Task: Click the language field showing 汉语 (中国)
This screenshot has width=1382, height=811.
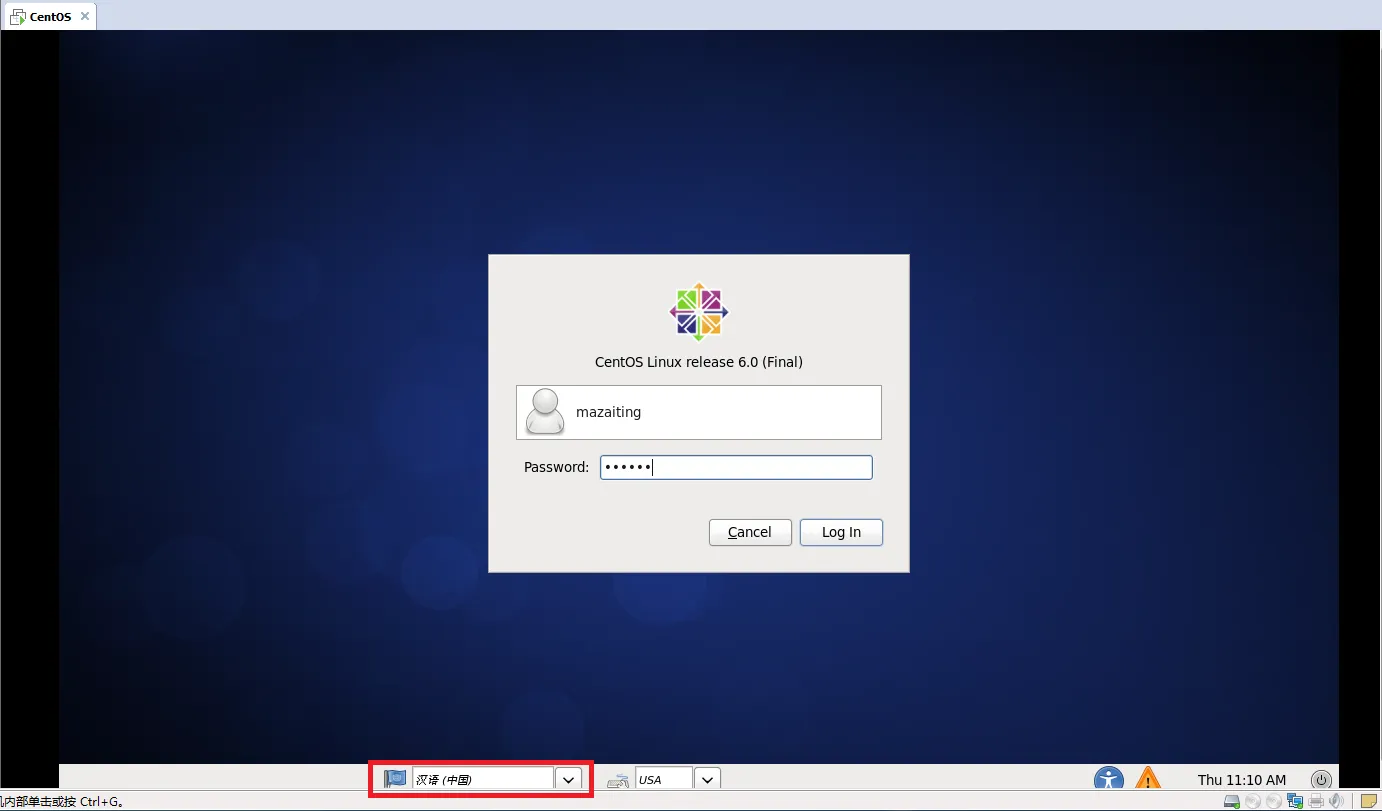Action: (x=483, y=779)
